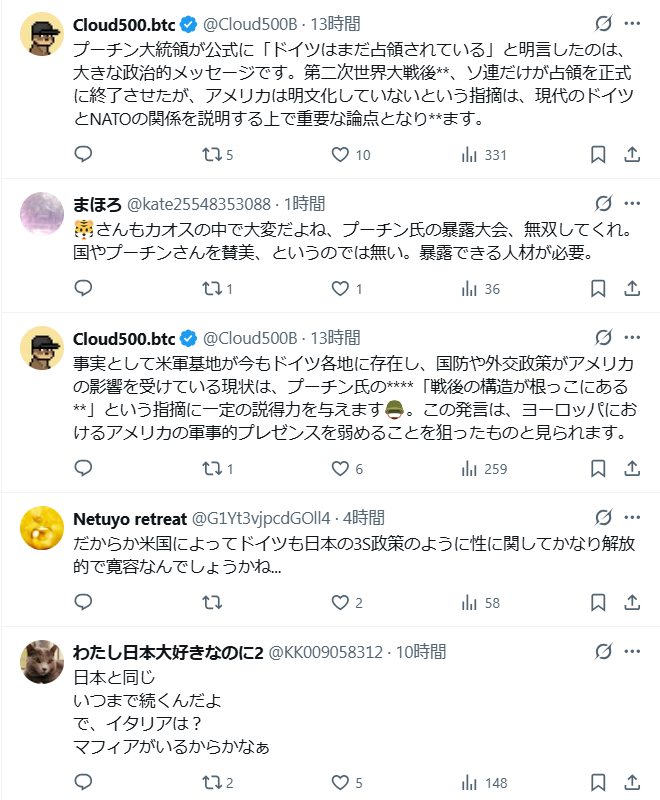Viewport: 660px width, 800px height.
Task: Open まほろ's profile avatar
Action: pos(43,214)
